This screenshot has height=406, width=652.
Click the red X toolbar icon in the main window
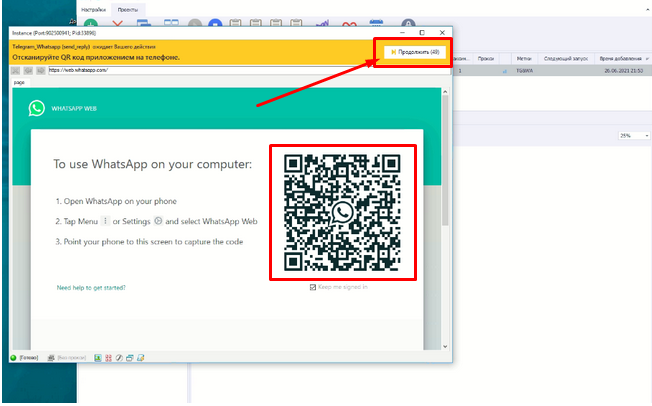tap(118, 24)
